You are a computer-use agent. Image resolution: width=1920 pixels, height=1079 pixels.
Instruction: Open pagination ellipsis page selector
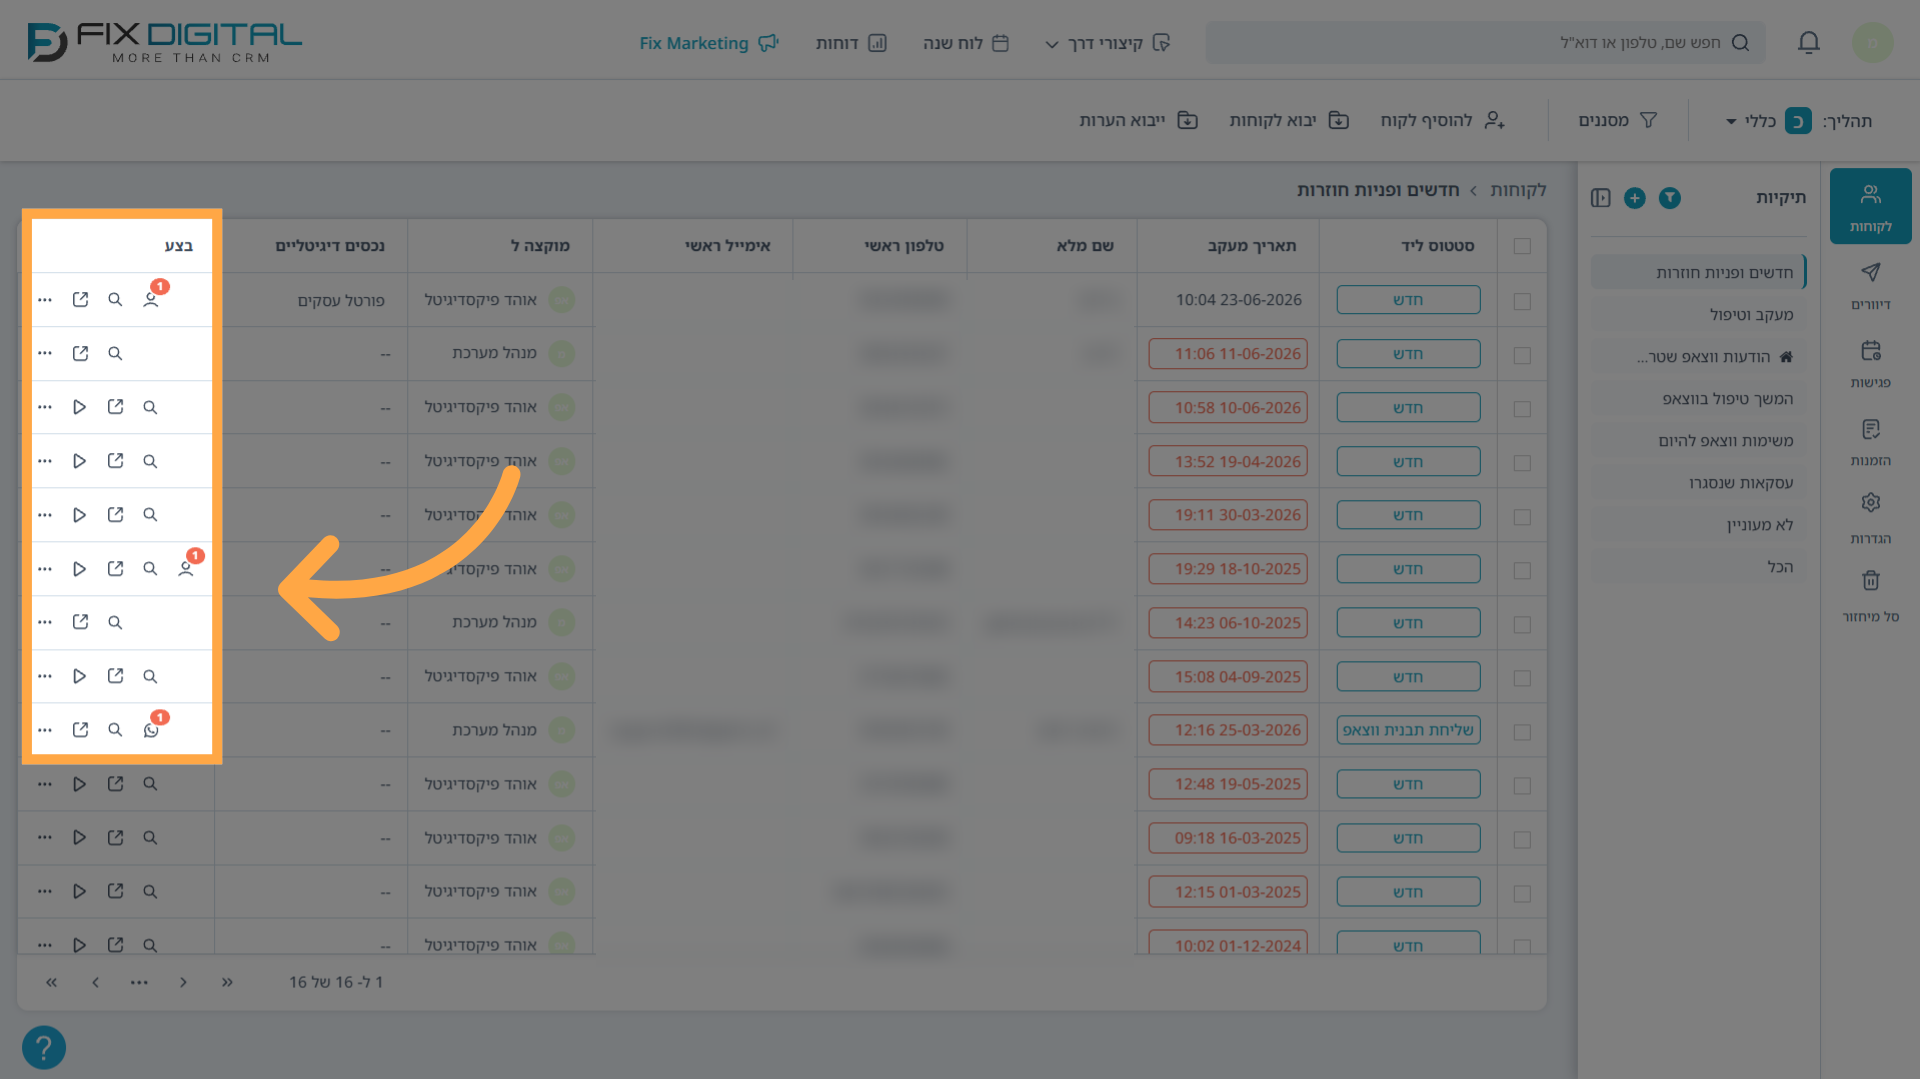[x=139, y=983]
